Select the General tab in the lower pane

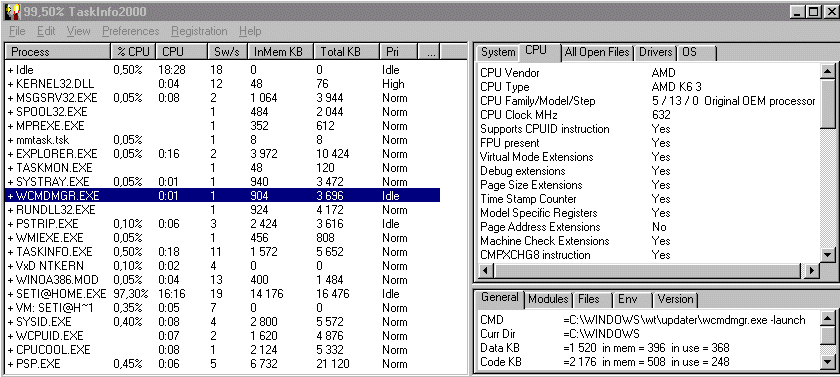(499, 298)
